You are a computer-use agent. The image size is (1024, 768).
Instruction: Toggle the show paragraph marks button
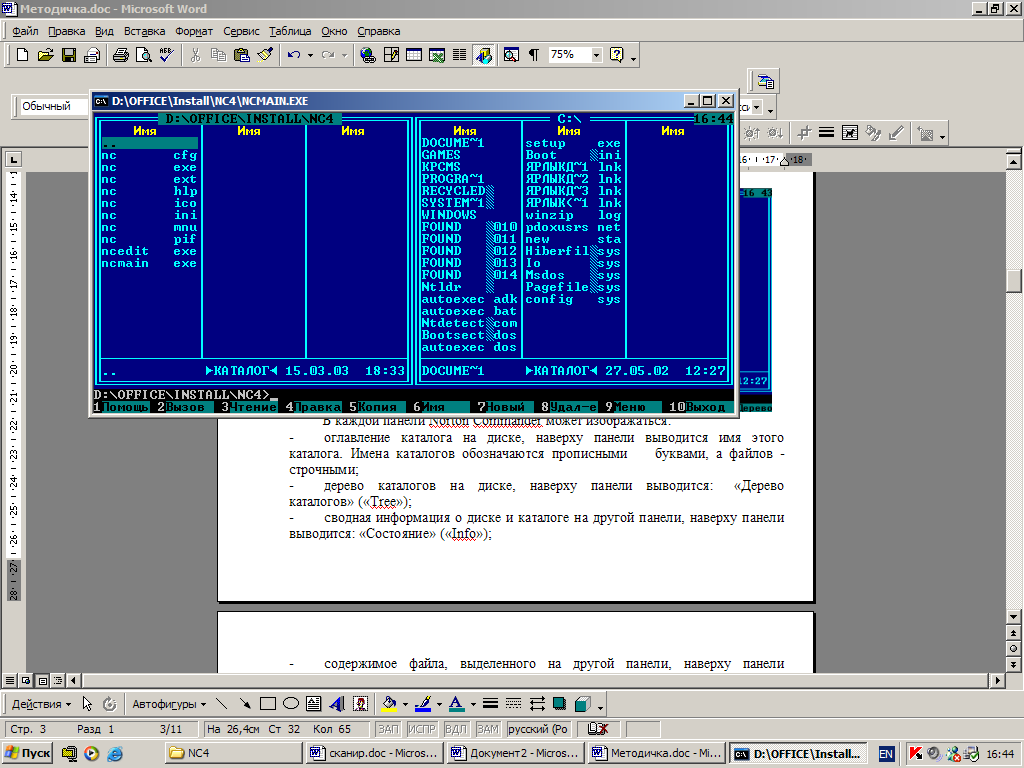[x=534, y=55]
